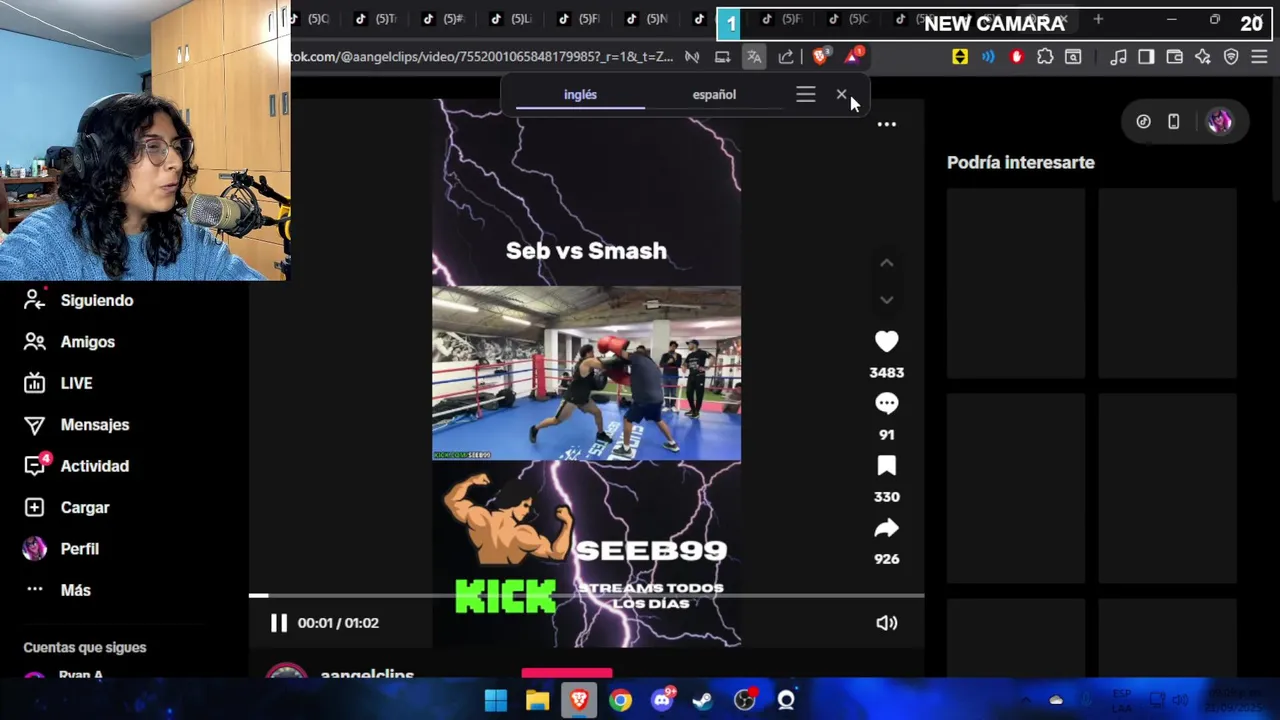
Task: Click the red extension icon in the toolbar
Action: [1017, 57]
